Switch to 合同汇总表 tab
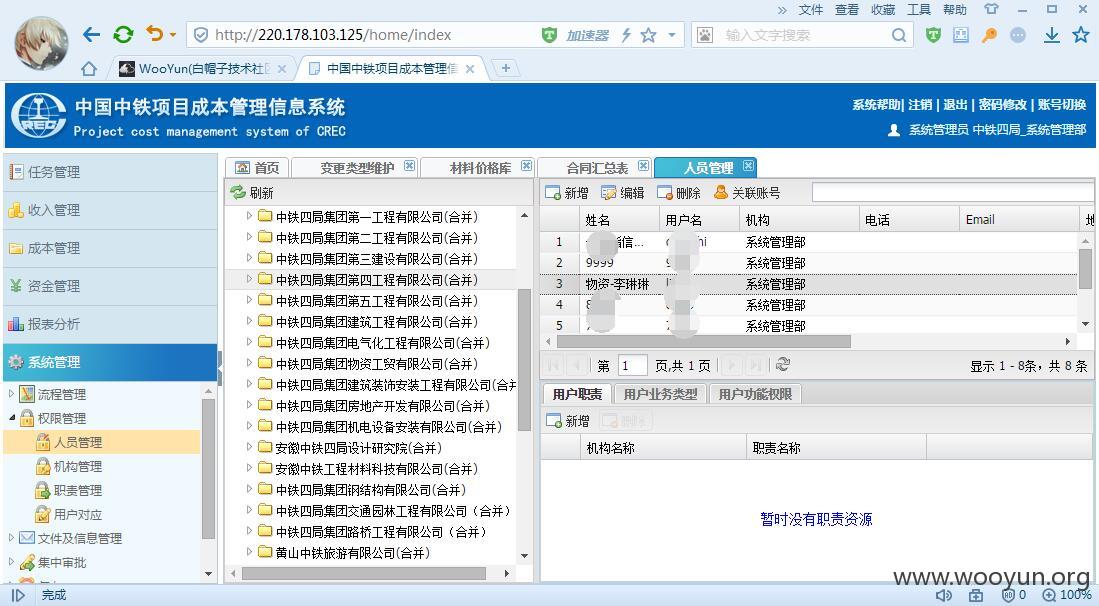The height and width of the screenshot is (606, 1099). (x=597, y=167)
